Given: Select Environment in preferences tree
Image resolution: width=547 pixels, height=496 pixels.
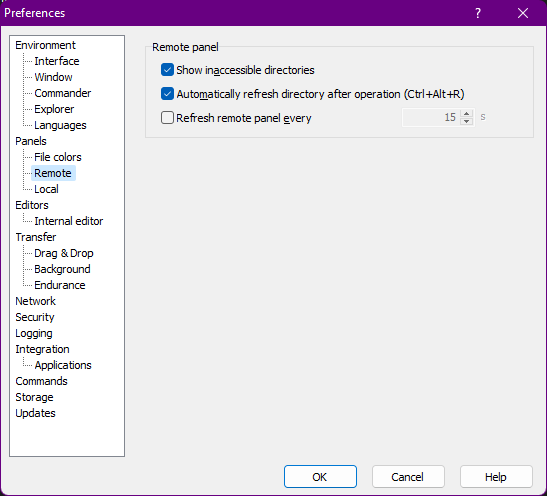Looking at the screenshot, I should point(45,45).
